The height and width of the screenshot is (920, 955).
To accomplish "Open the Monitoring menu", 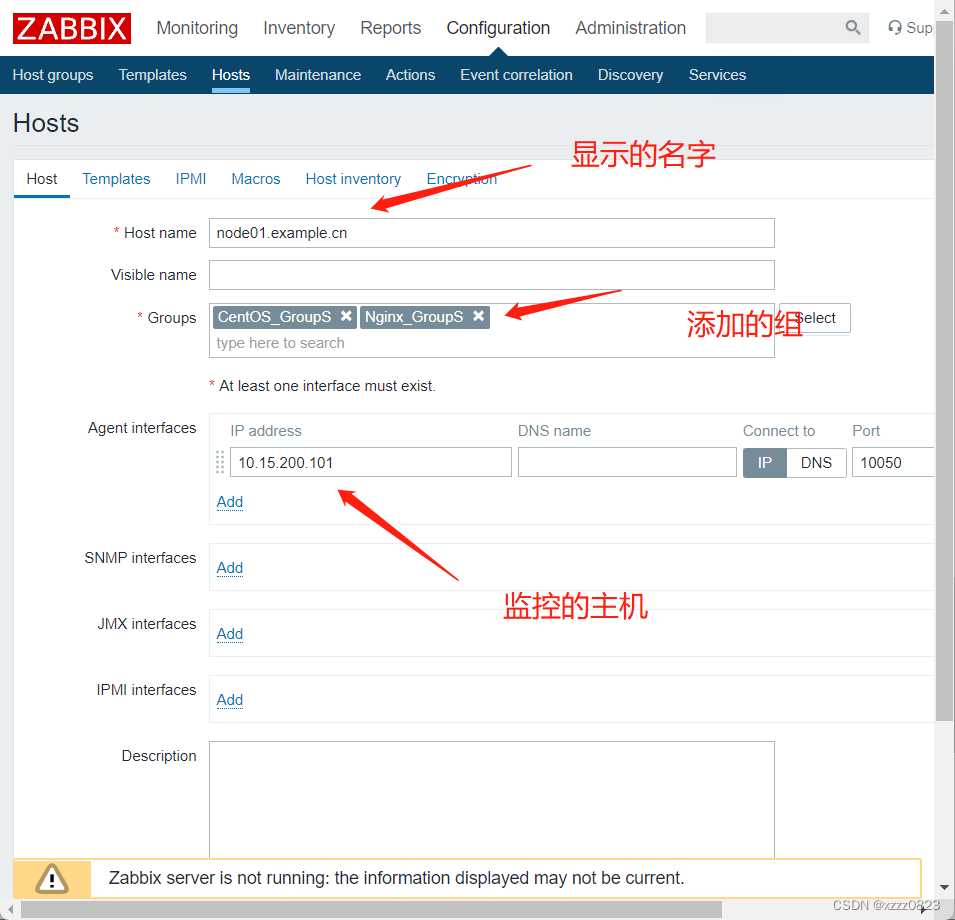I will tap(197, 28).
